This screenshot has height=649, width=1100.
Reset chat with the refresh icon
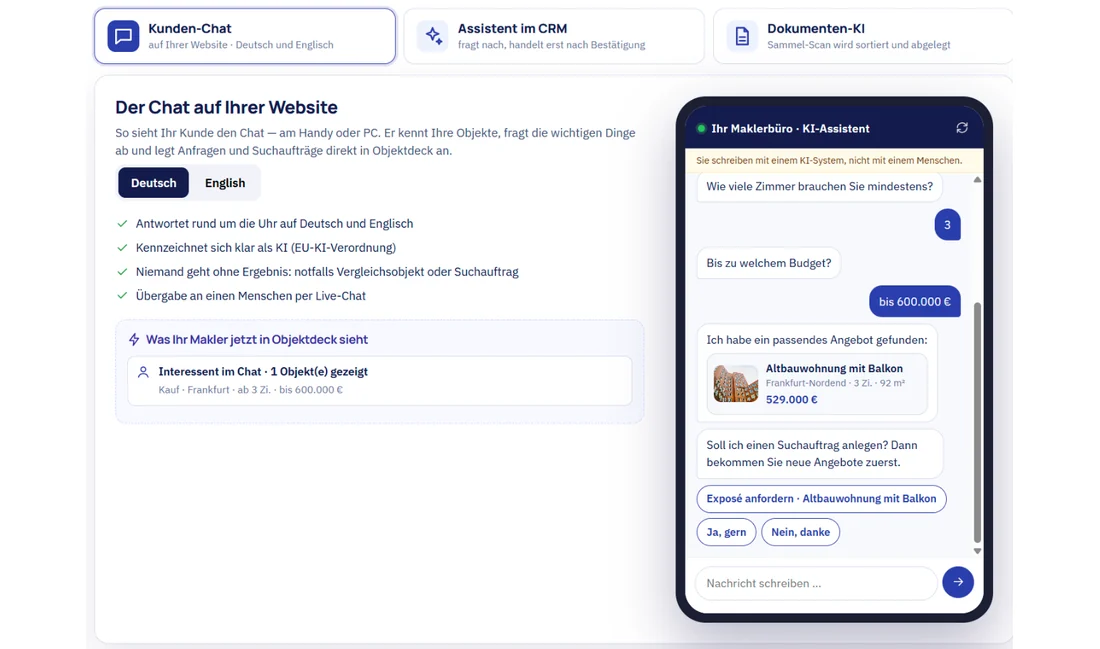point(962,128)
